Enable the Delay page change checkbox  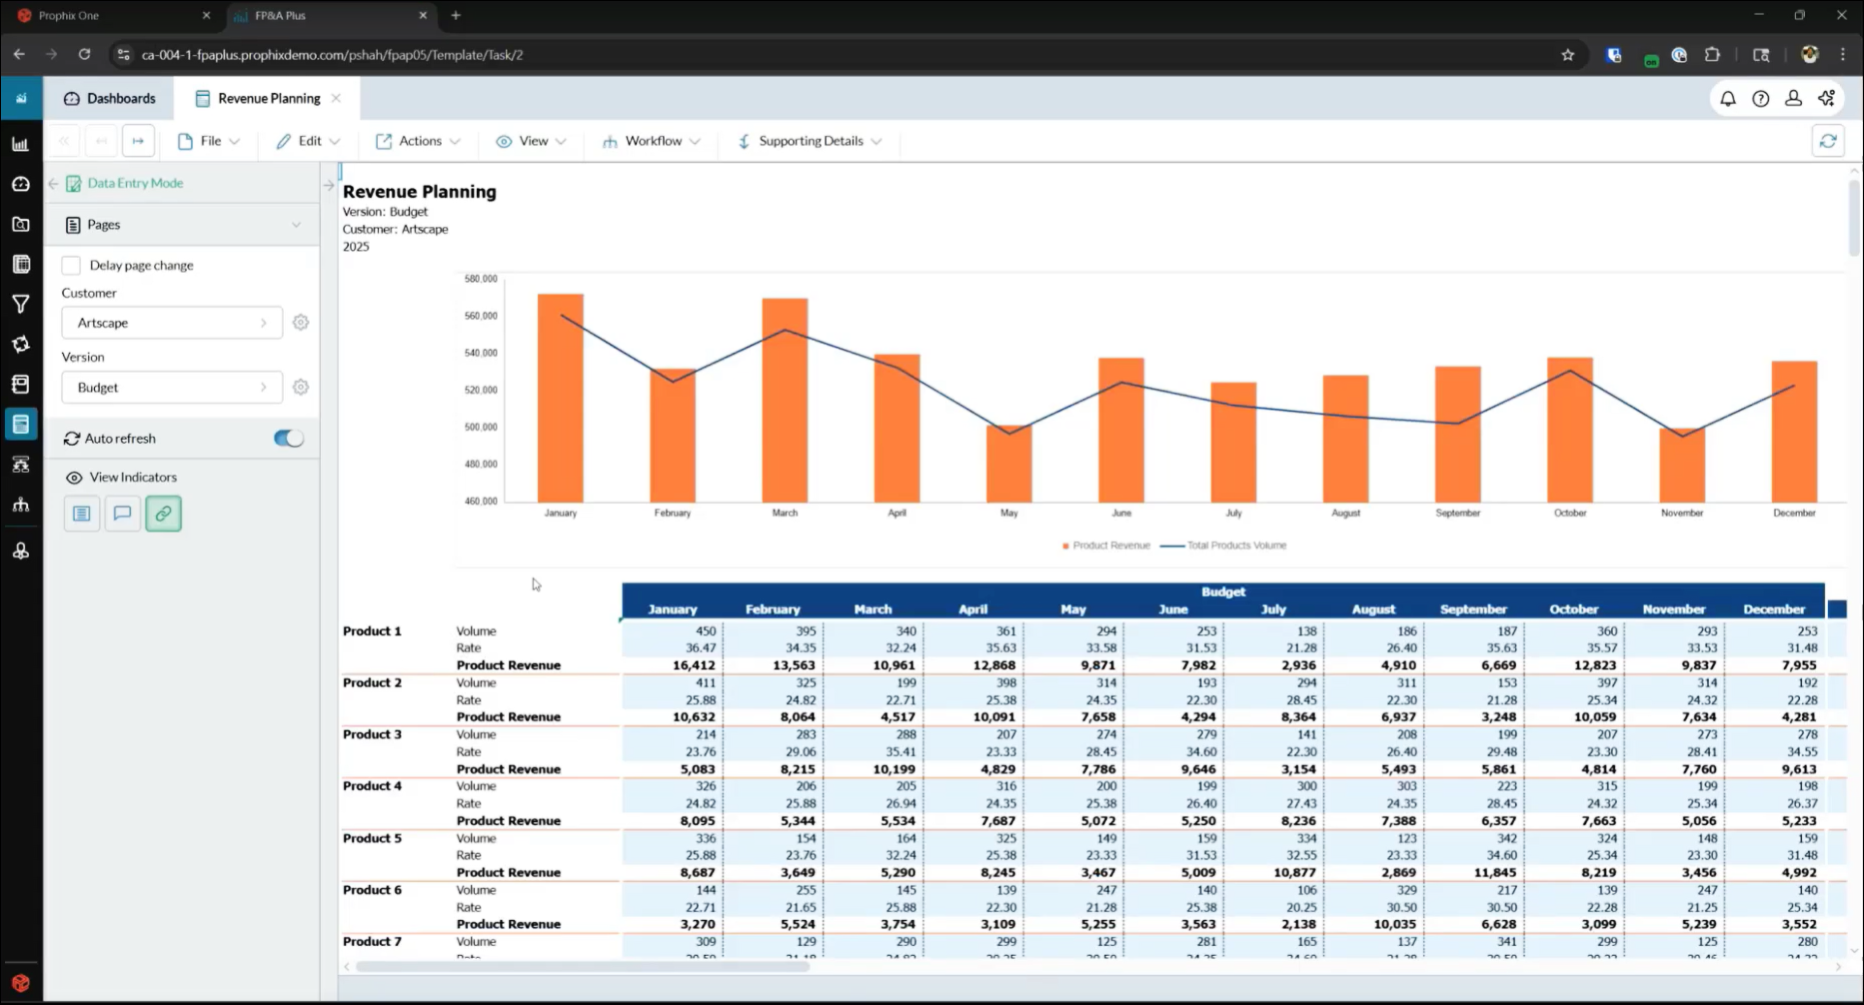71,265
